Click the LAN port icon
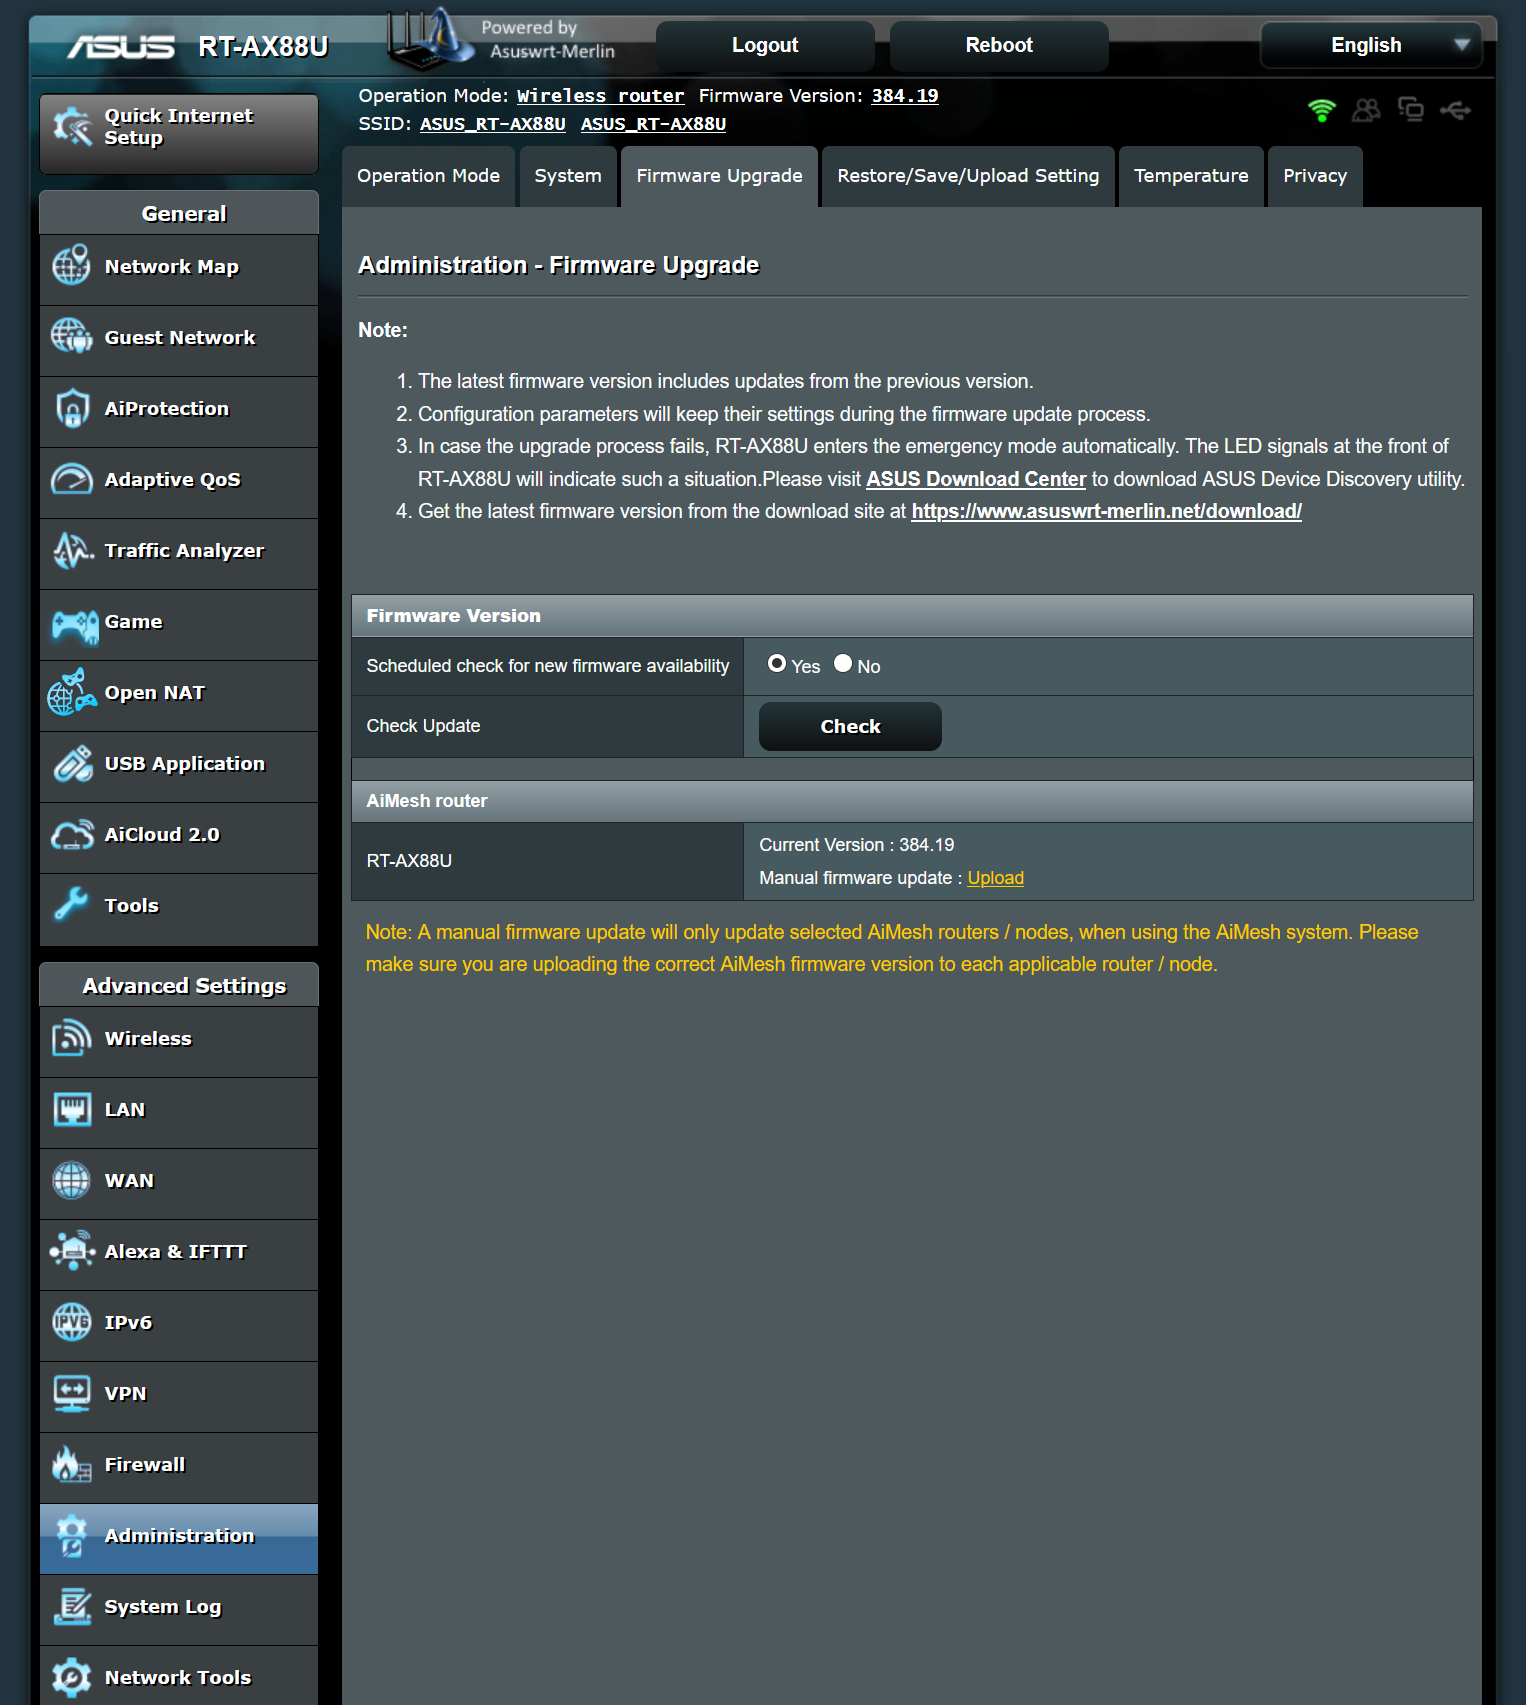Viewport: 1526px width, 1705px height. click(72, 1109)
